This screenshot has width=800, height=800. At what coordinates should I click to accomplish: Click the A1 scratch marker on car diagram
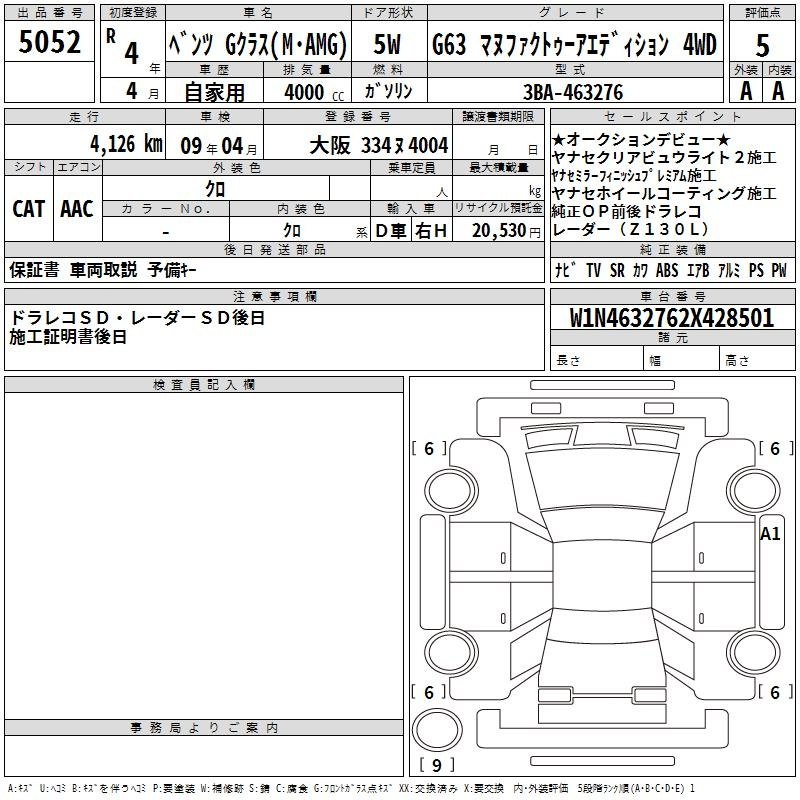click(770, 533)
